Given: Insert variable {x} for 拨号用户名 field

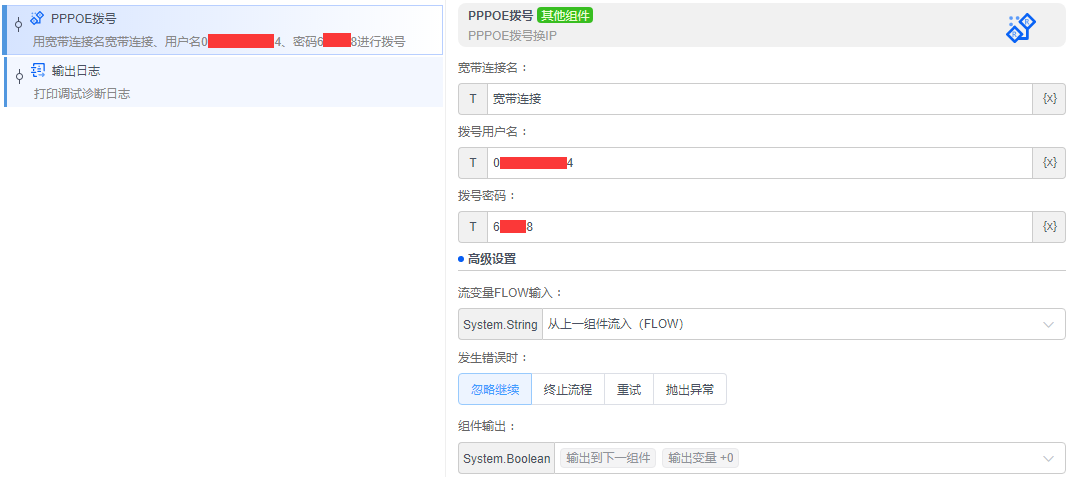Looking at the screenshot, I should pyautogui.click(x=1049, y=163).
